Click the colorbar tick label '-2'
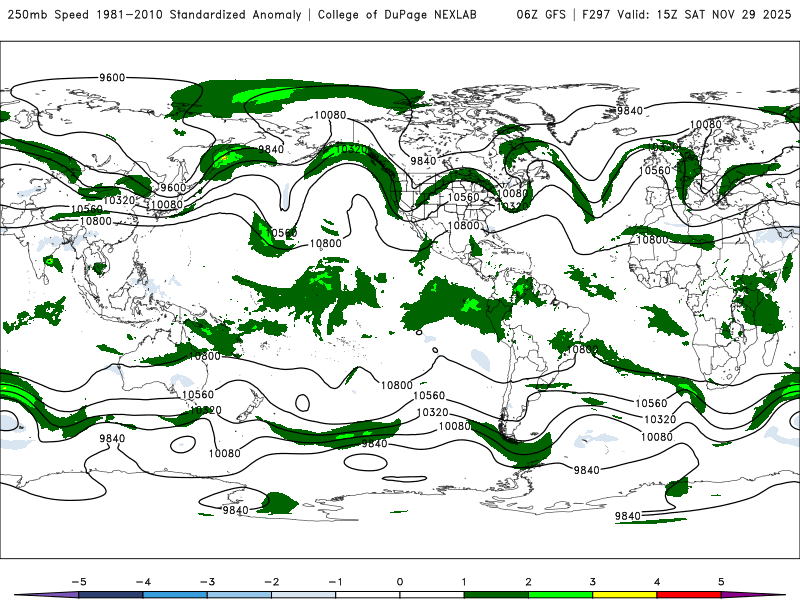The image size is (800, 600). pos(271,582)
